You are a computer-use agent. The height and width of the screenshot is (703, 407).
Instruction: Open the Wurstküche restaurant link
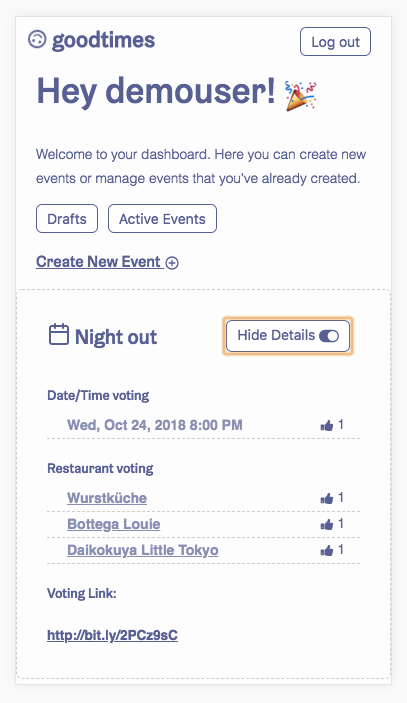click(107, 498)
